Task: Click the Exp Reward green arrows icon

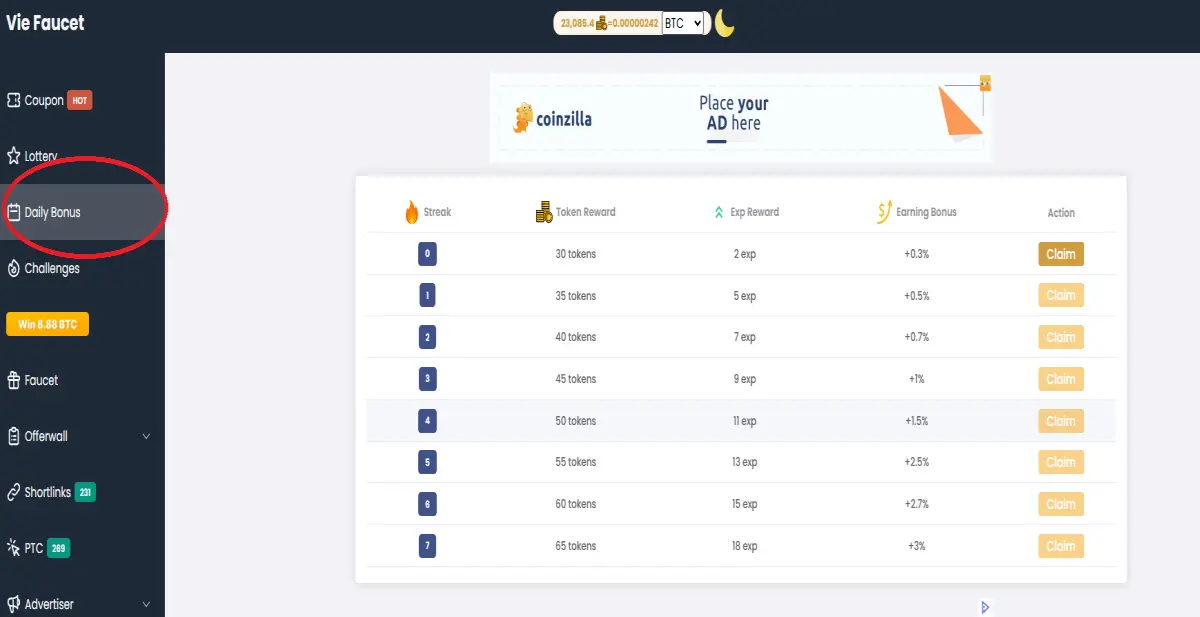Action: [718, 212]
